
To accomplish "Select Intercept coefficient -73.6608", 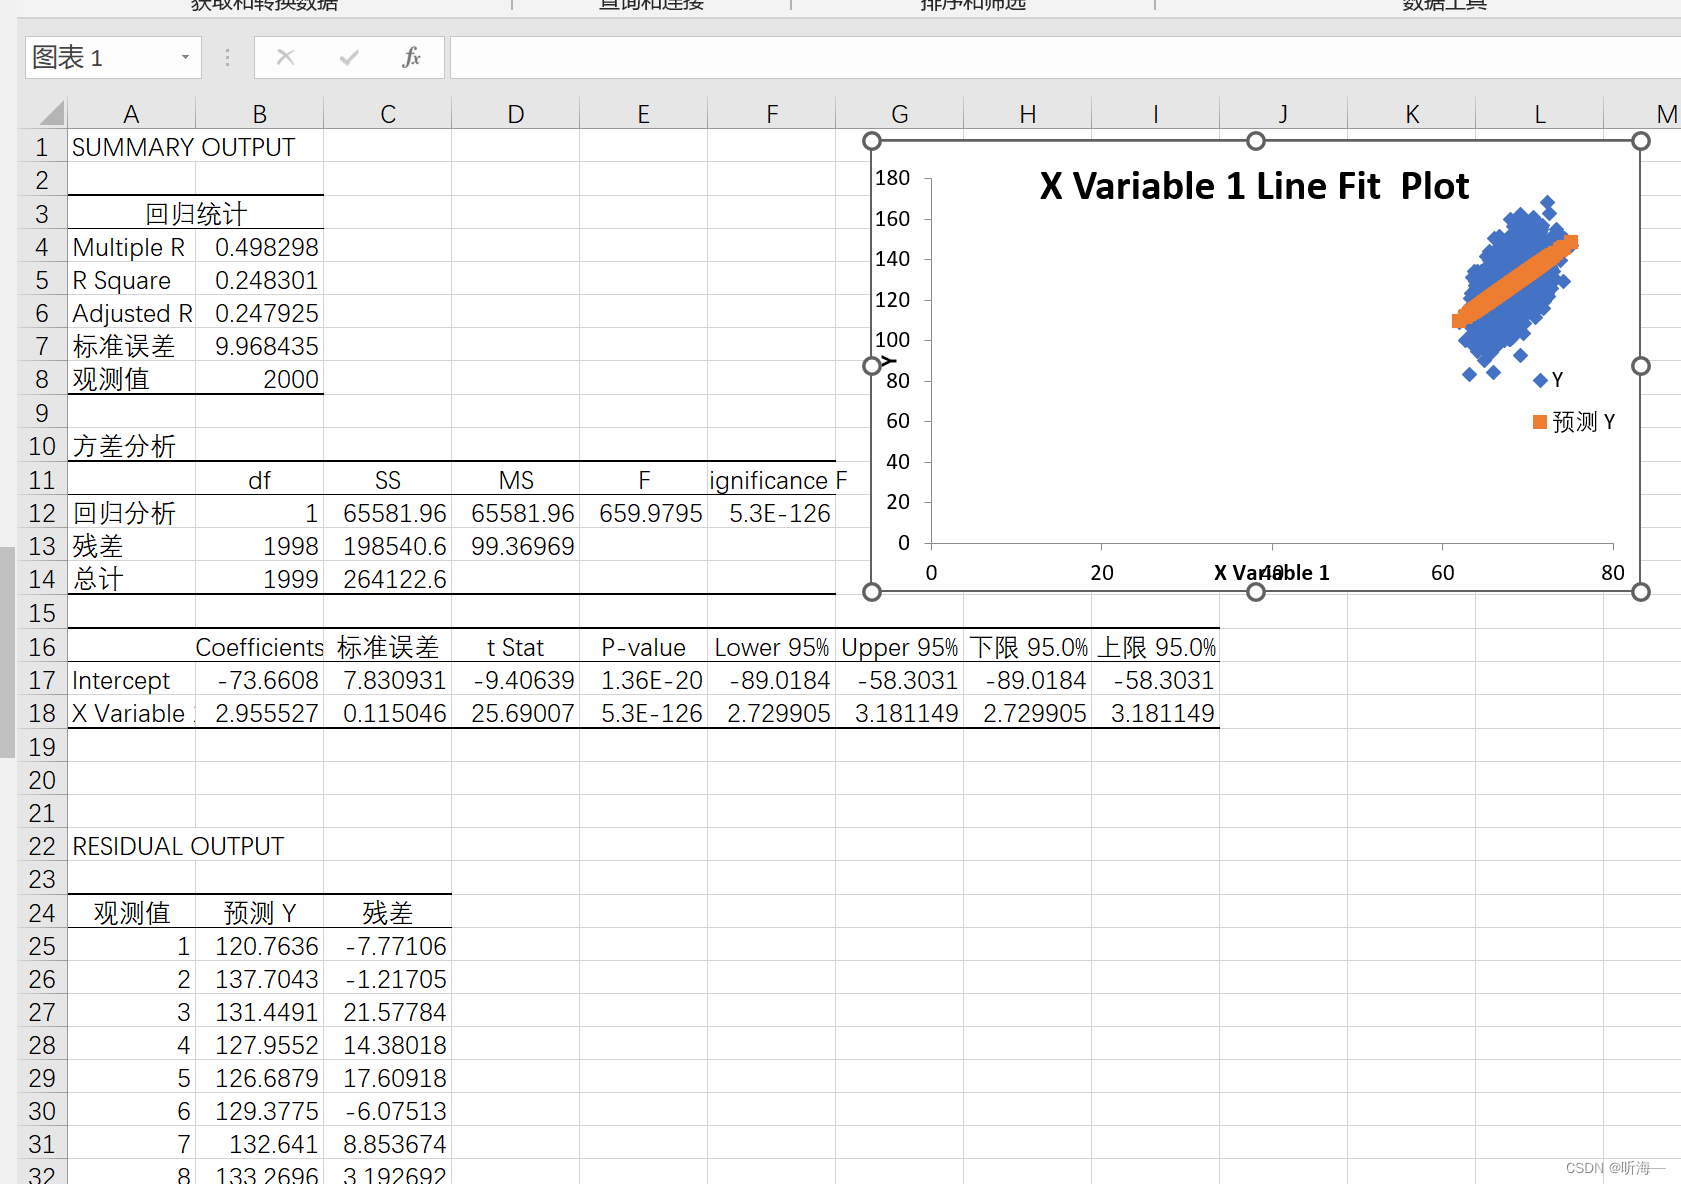I will [259, 680].
